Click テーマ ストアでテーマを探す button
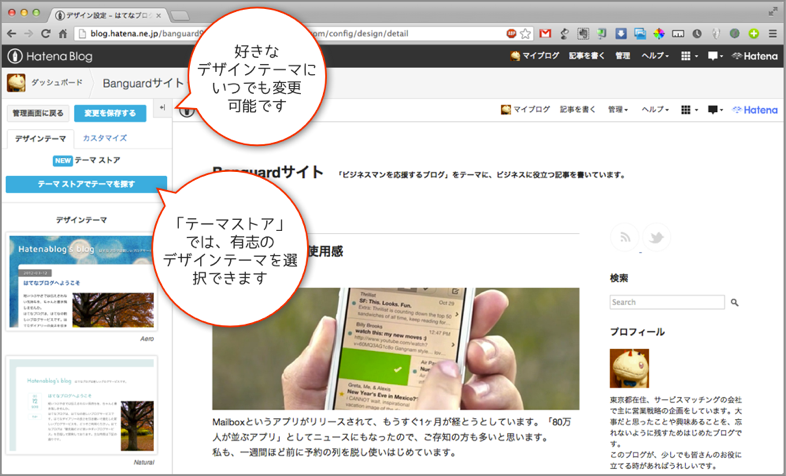 click(x=86, y=184)
